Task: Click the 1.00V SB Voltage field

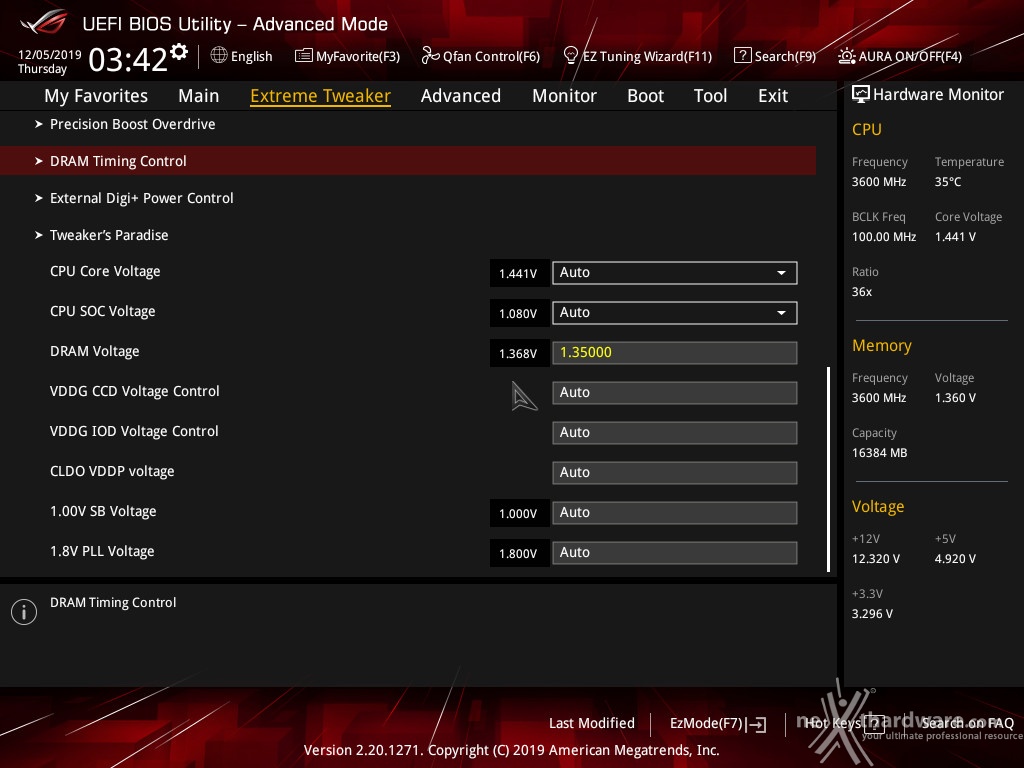Action: pyautogui.click(x=675, y=513)
